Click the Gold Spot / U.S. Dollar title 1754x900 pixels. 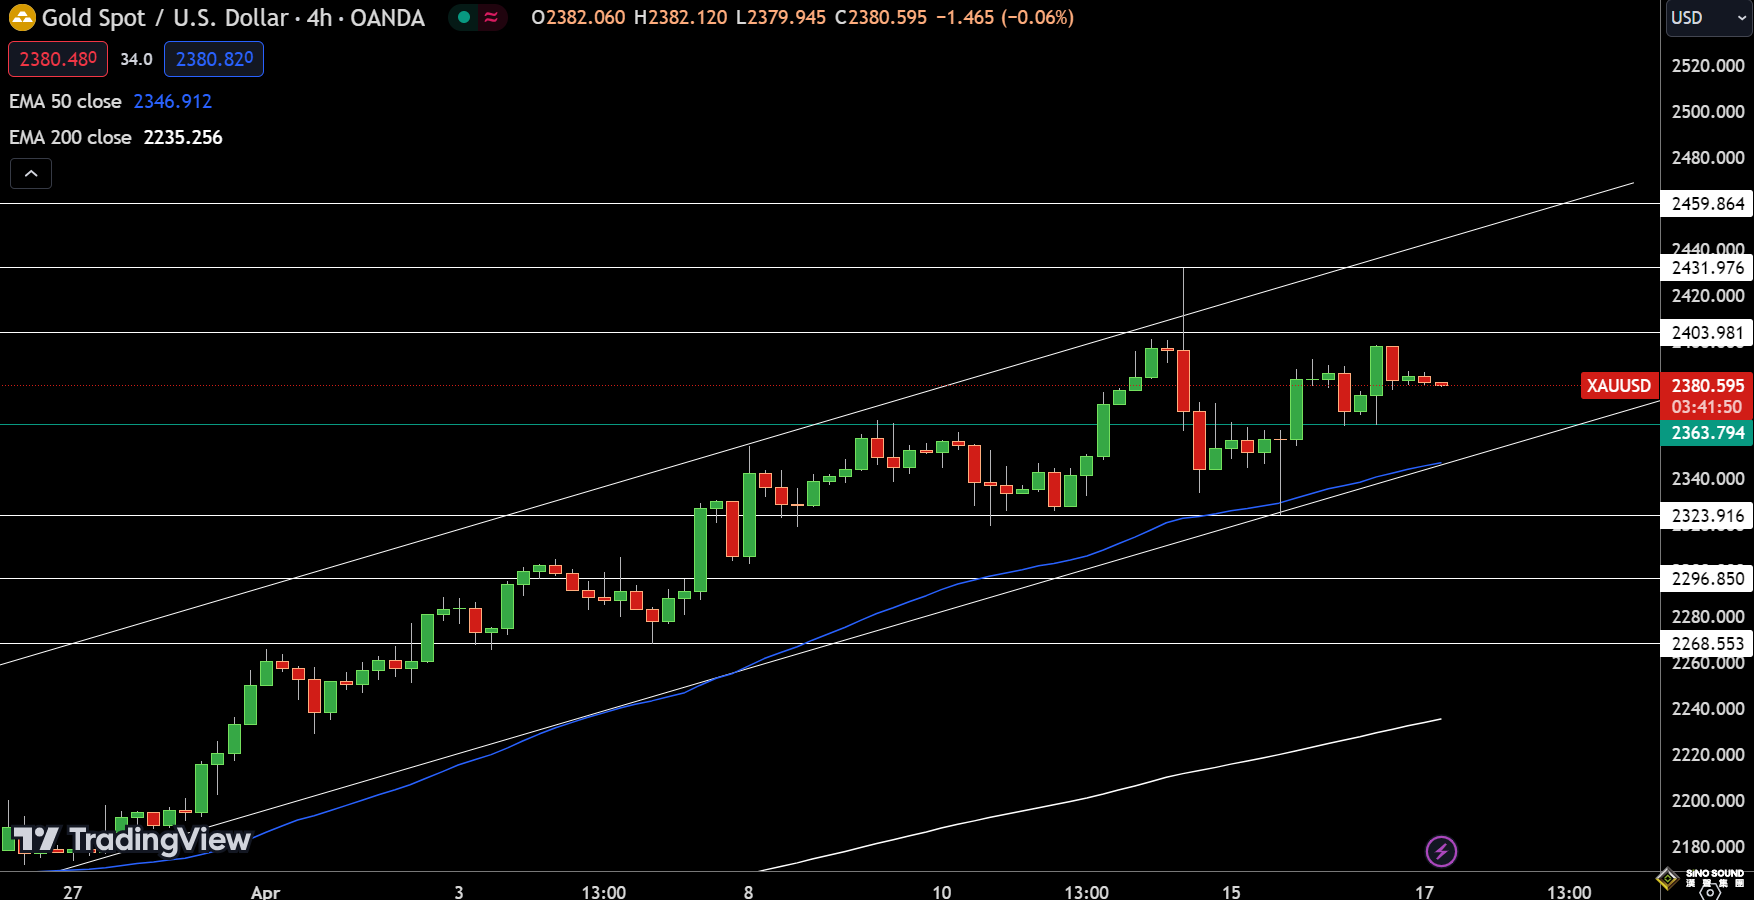pyautogui.click(x=233, y=18)
